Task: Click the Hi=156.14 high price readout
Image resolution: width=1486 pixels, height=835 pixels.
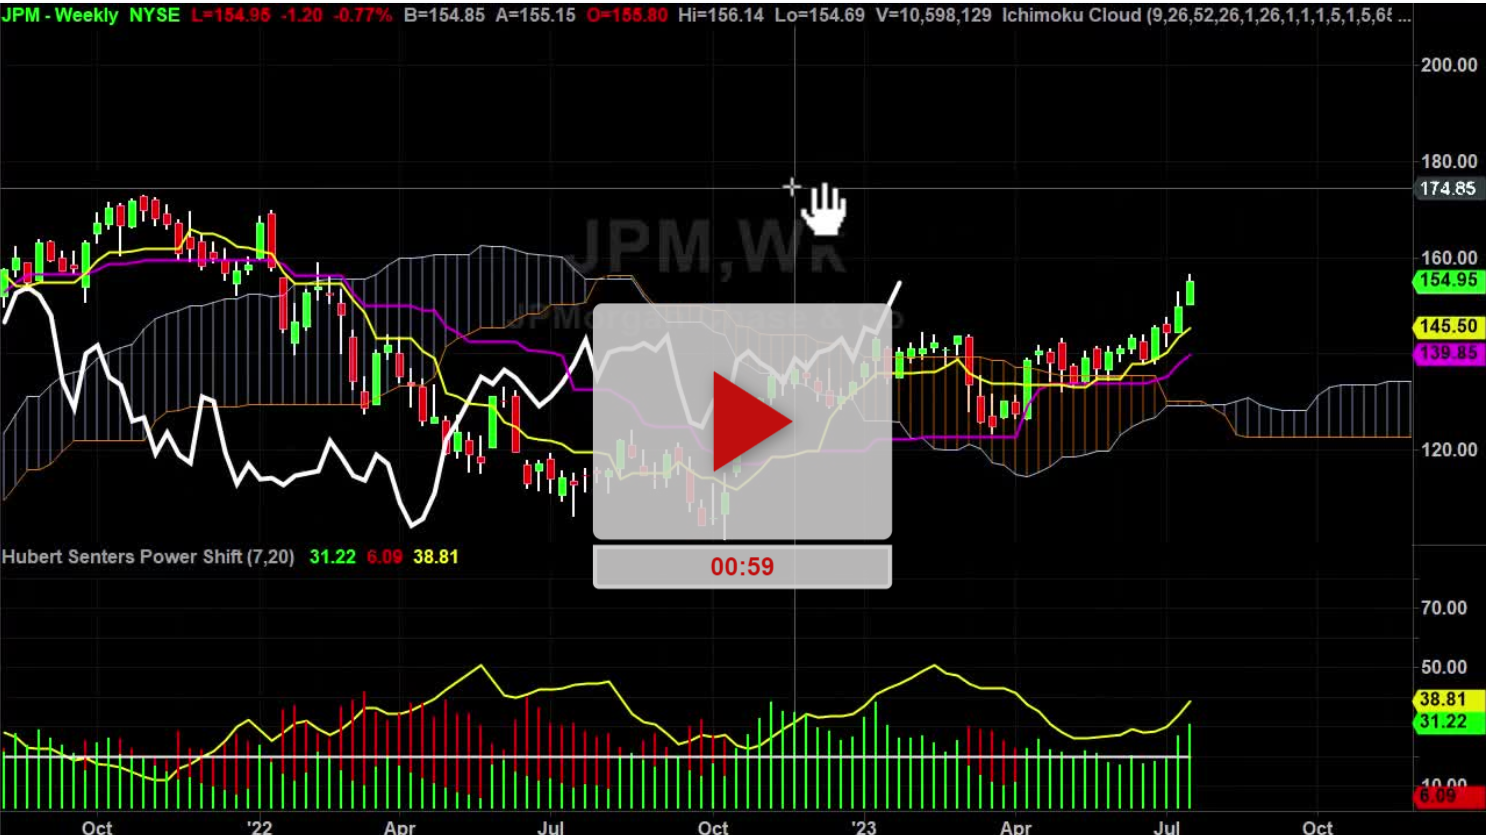Action: tap(720, 15)
